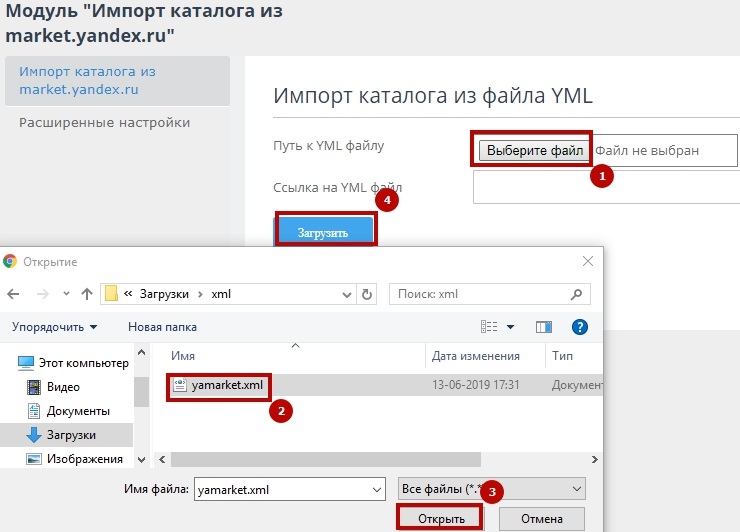Screen dimensions: 740x532
Task: Select Изображения folder in navigation tree
Action: 84,458
